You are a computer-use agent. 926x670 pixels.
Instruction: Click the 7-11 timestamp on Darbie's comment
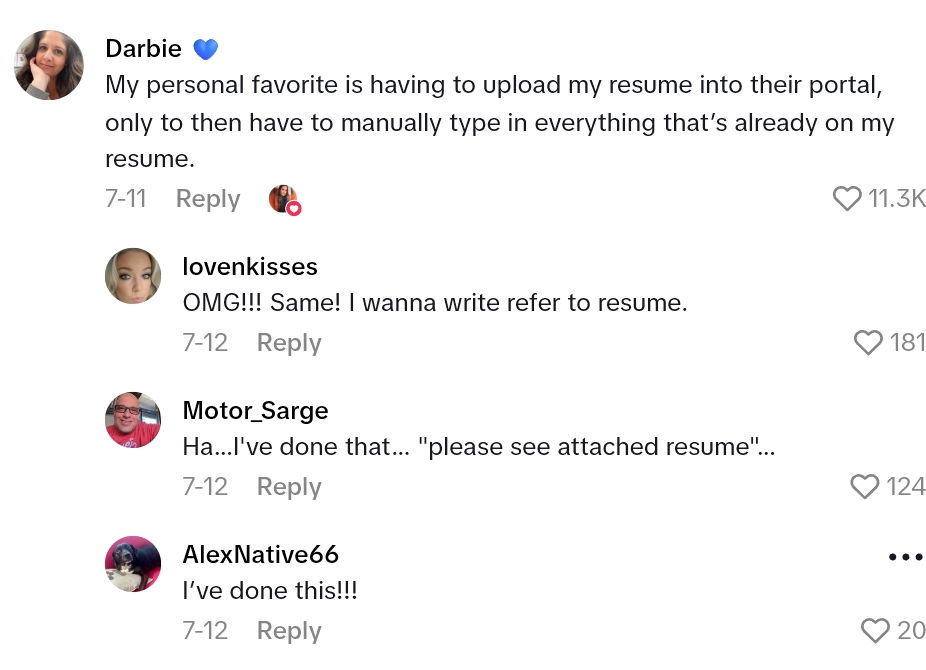click(x=126, y=199)
